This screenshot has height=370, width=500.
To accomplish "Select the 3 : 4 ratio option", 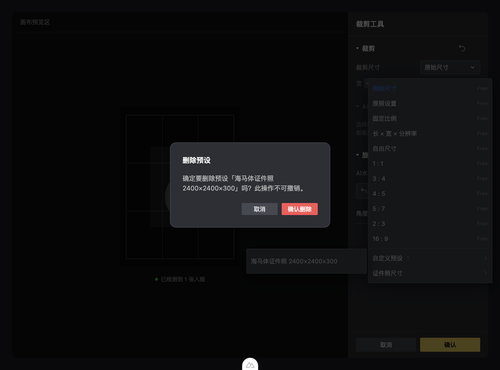I will [x=430, y=178].
